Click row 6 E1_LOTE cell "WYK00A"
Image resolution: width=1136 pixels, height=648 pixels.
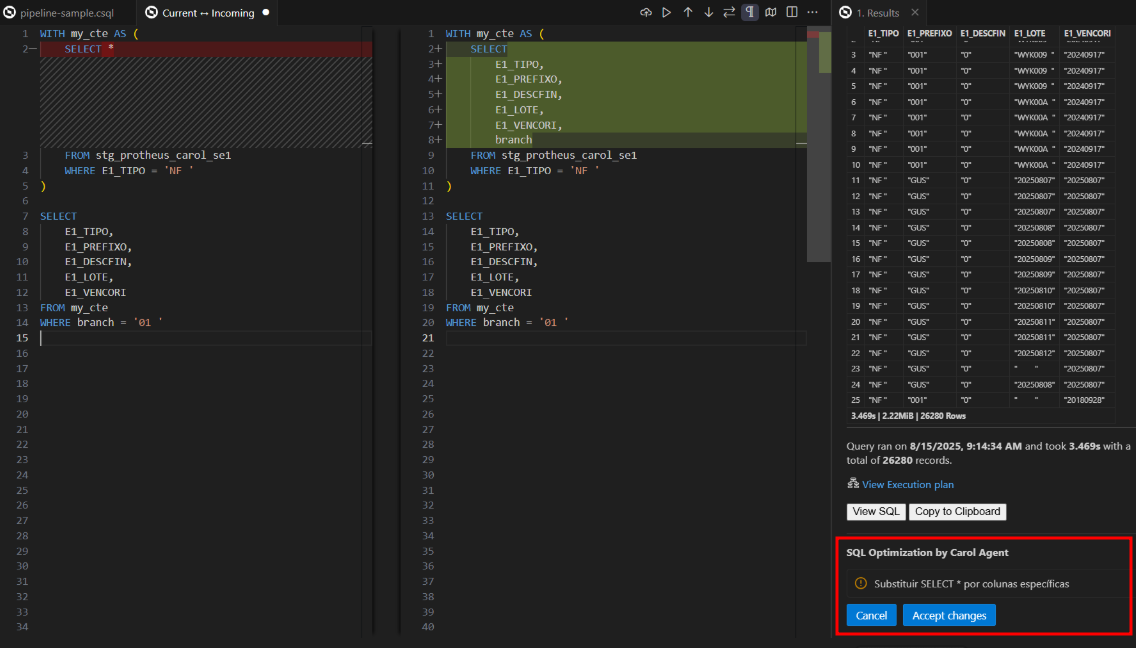(x=1034, y=102)
